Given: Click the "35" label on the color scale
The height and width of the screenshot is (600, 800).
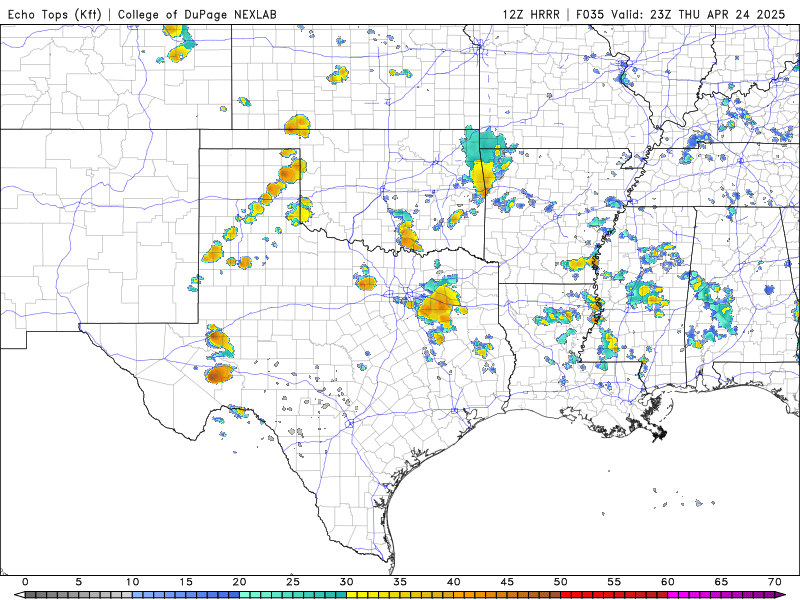Looking at the screenshot, I should tap(400, 582).
